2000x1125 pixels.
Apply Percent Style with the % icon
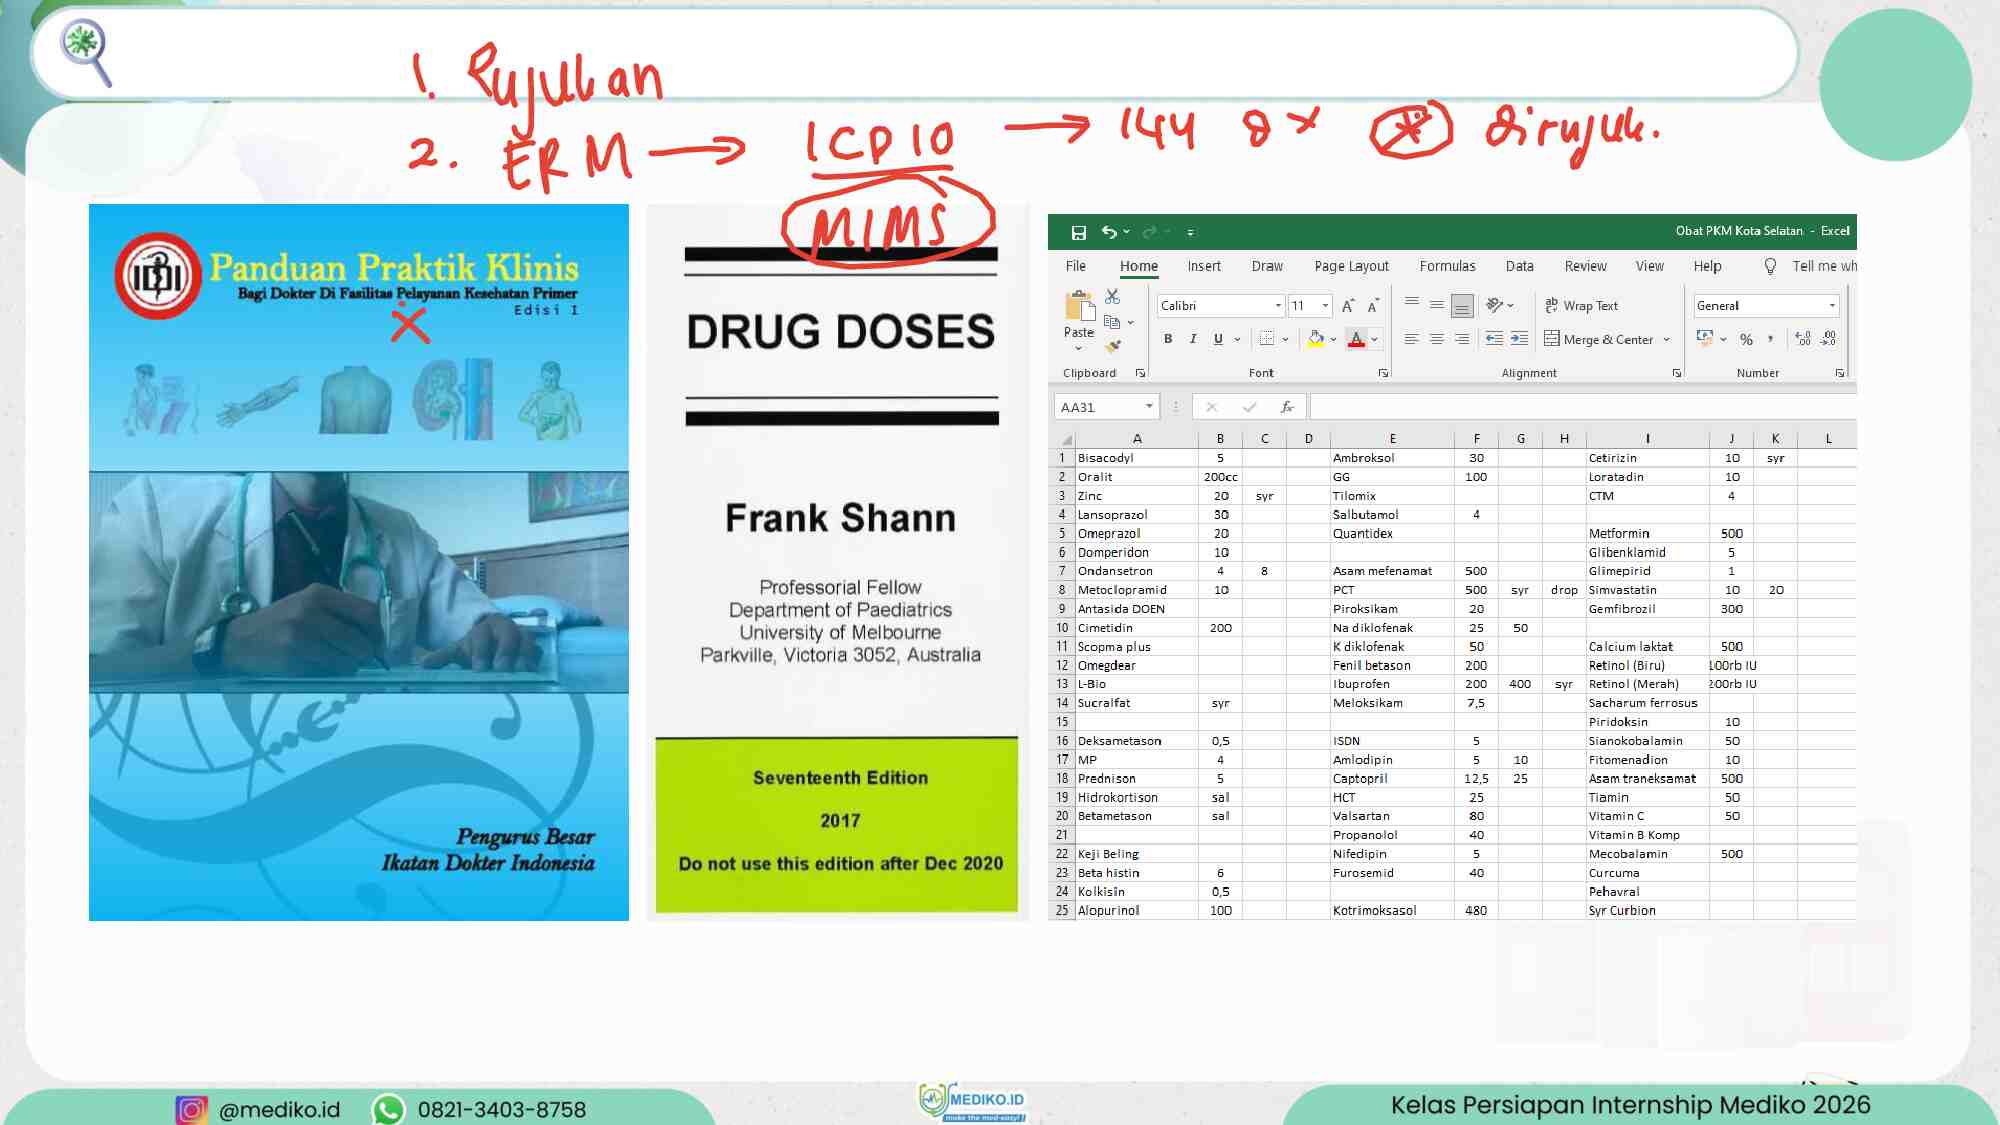click(1746, 340)
